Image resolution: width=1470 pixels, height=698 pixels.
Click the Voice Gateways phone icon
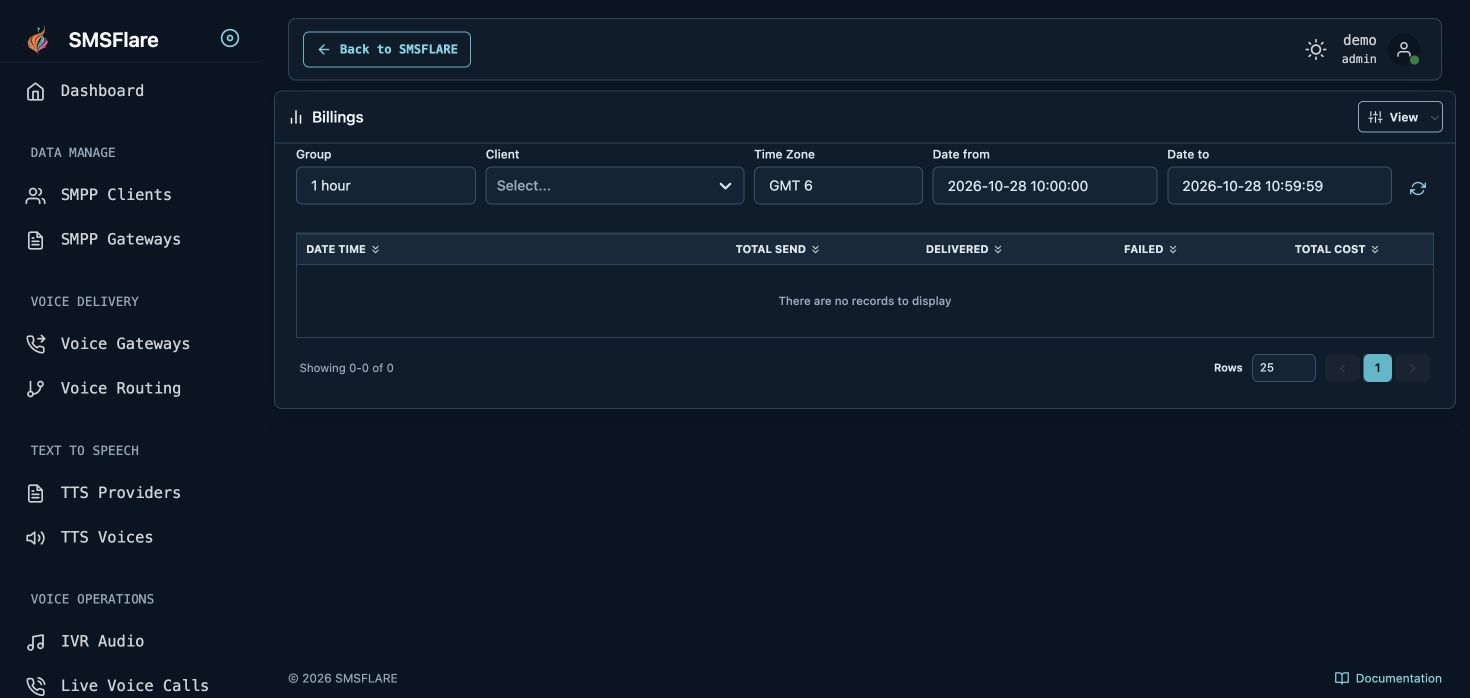(x=36, y=344)
